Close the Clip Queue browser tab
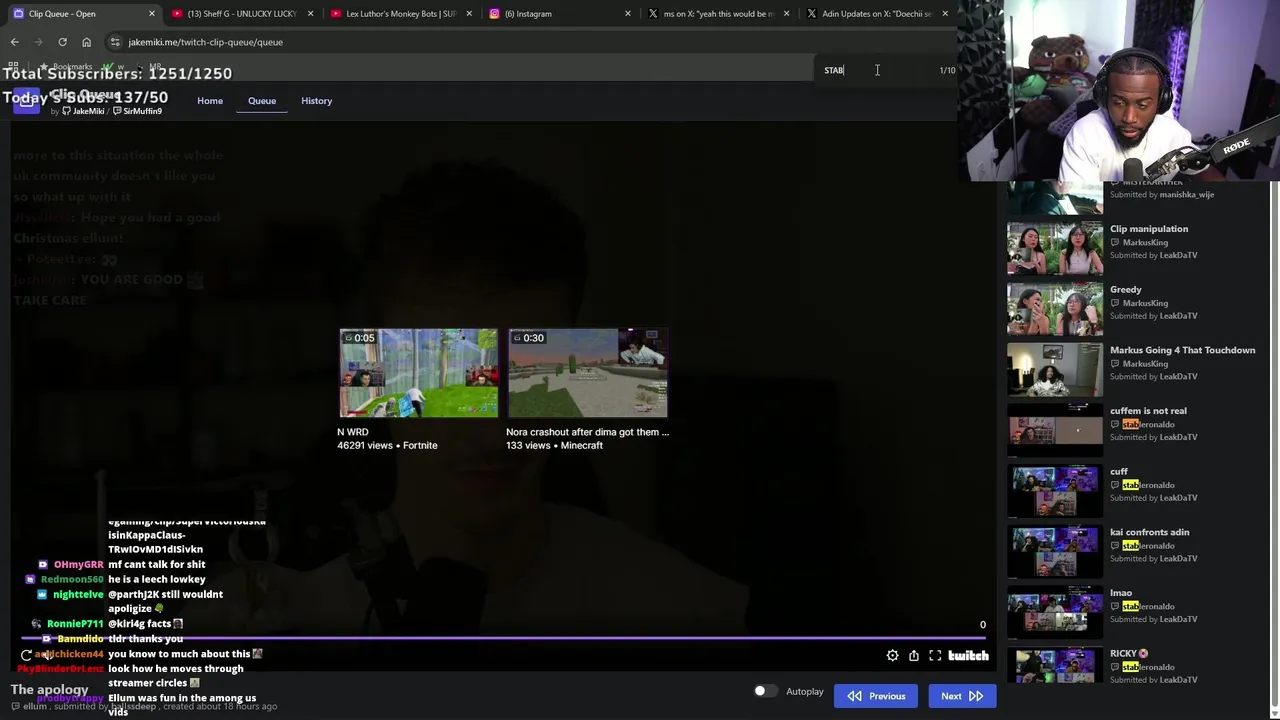Viewport: 1280px width, 720px height. (152, 14)
